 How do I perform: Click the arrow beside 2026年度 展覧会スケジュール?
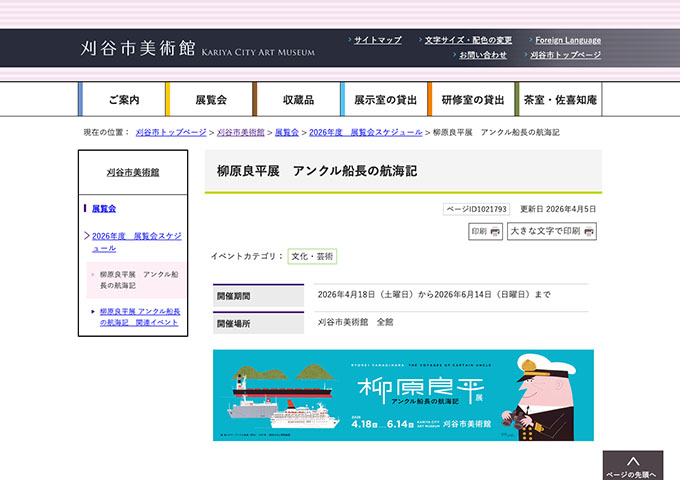click(x=87, y=236)
